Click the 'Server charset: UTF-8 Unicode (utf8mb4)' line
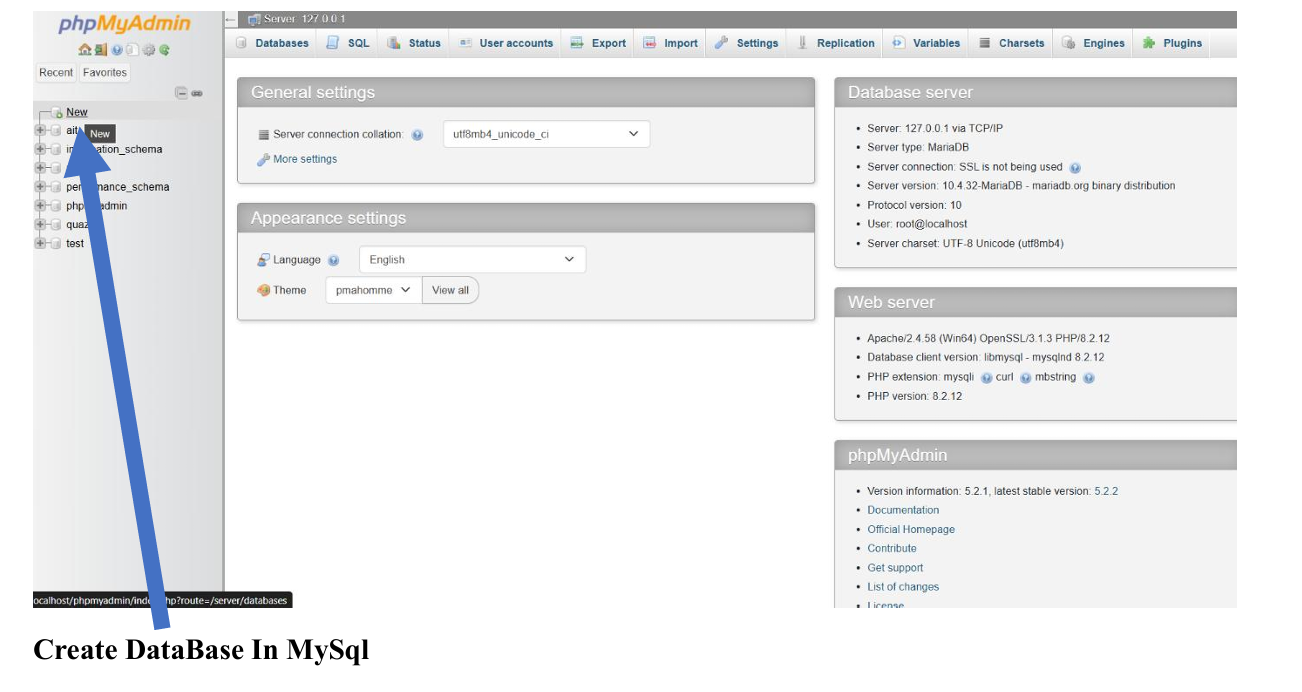Screen dimensions: 1302x692 click(965, 243)
